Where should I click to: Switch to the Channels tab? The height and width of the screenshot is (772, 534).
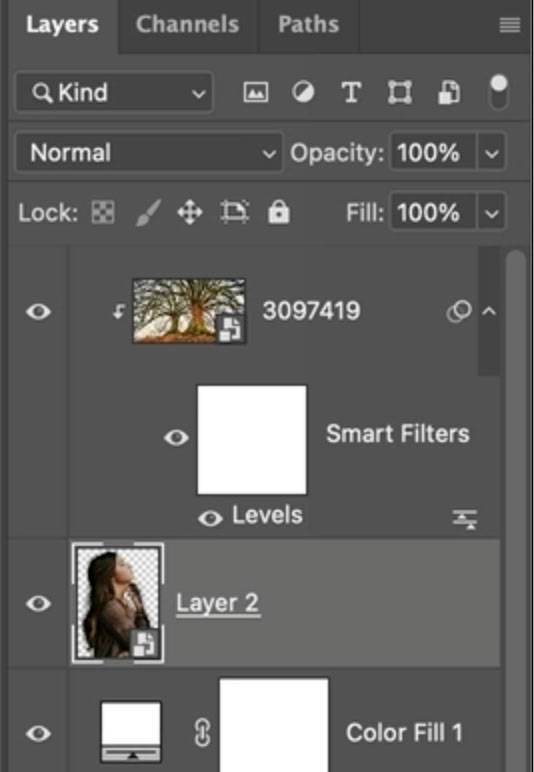coord(188,24)
